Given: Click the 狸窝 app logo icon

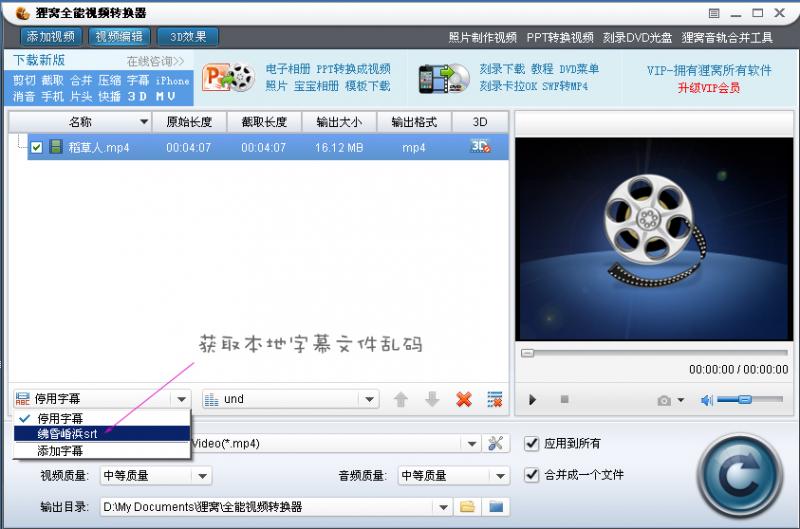Looking at the screenshot, I should [x=22, y=13].
